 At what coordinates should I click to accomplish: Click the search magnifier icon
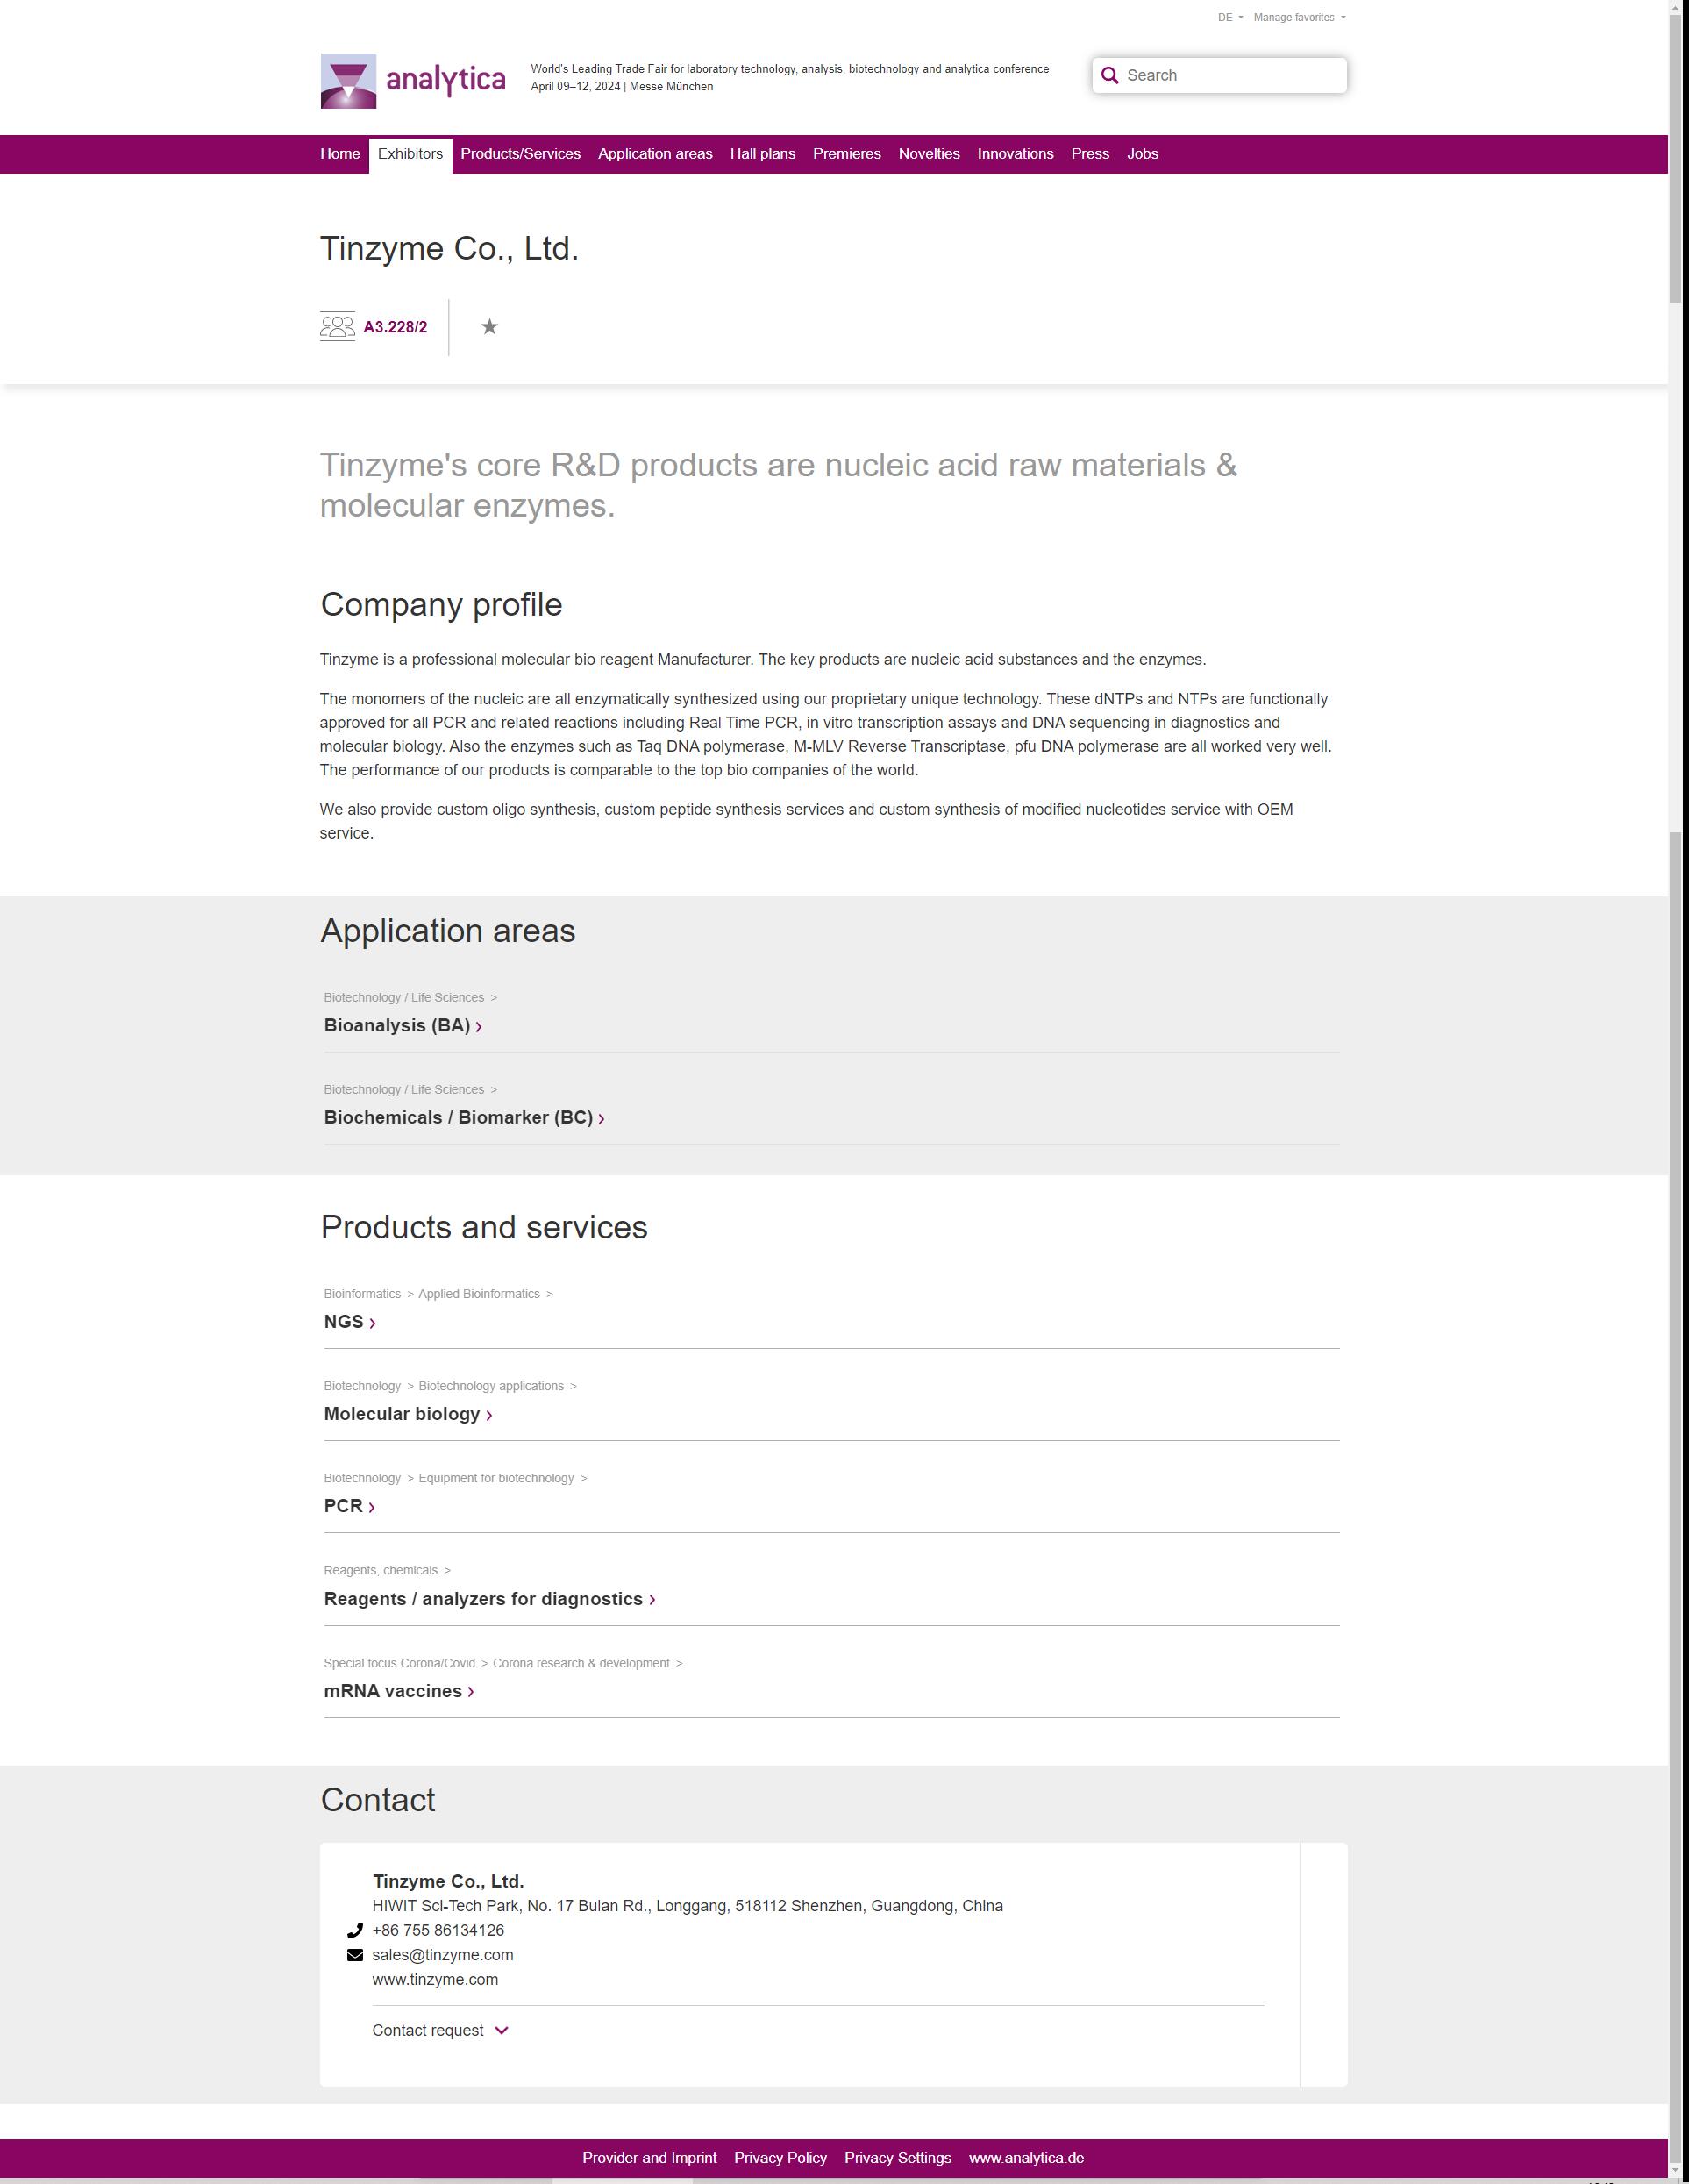(x=1109, y=76)
